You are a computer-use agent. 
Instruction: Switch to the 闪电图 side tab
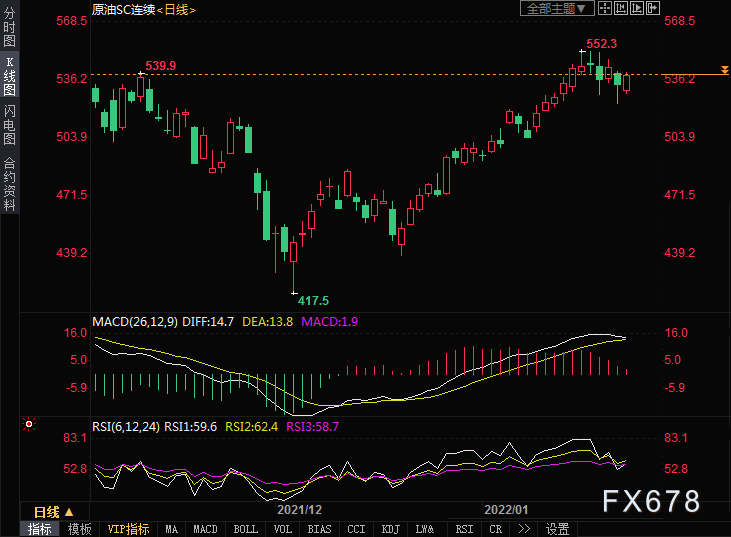(x=9, y=125)
